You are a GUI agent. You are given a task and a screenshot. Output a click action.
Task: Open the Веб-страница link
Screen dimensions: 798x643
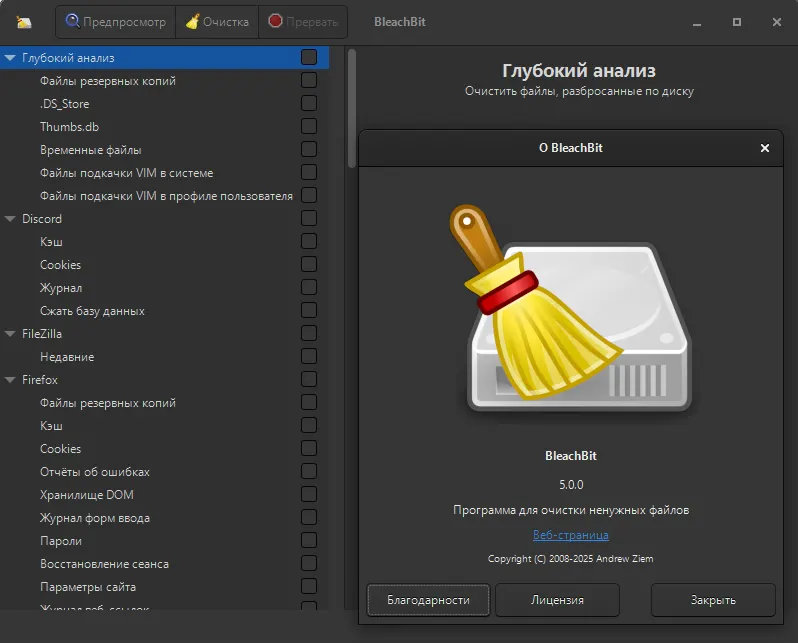tap(571, 535)
